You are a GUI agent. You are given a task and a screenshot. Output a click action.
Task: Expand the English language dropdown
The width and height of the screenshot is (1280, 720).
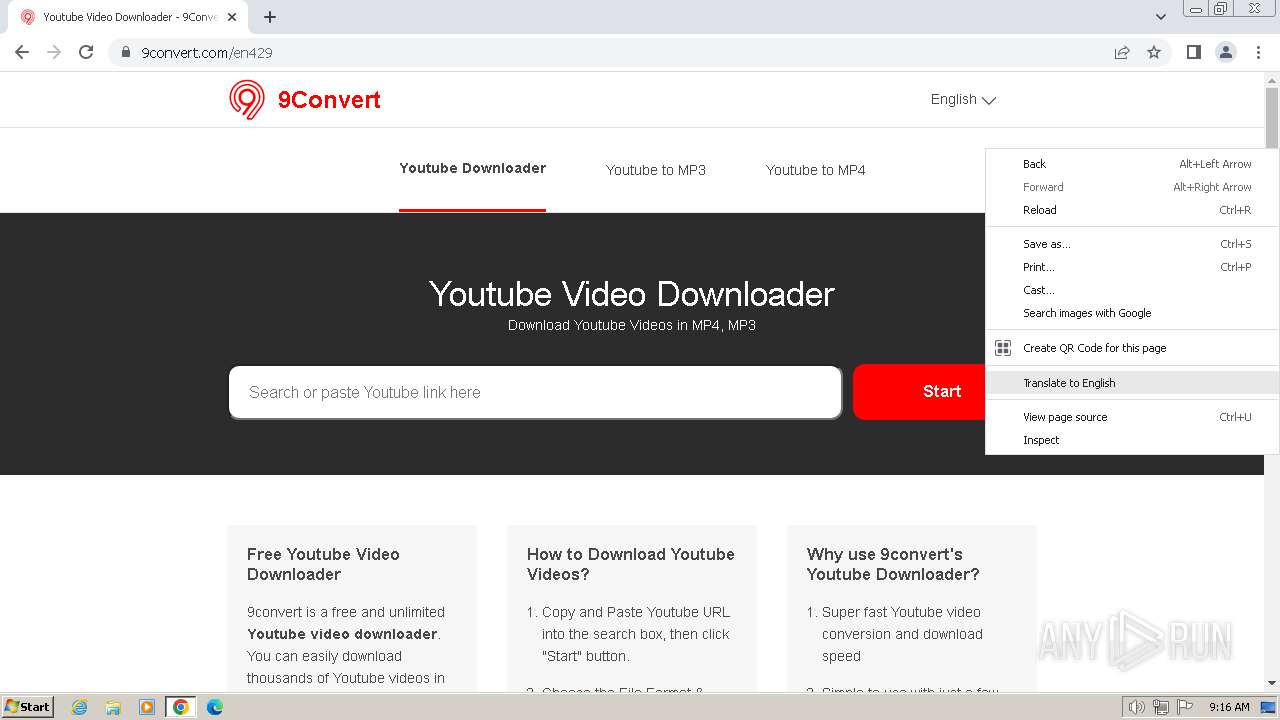tap(963, 99)
